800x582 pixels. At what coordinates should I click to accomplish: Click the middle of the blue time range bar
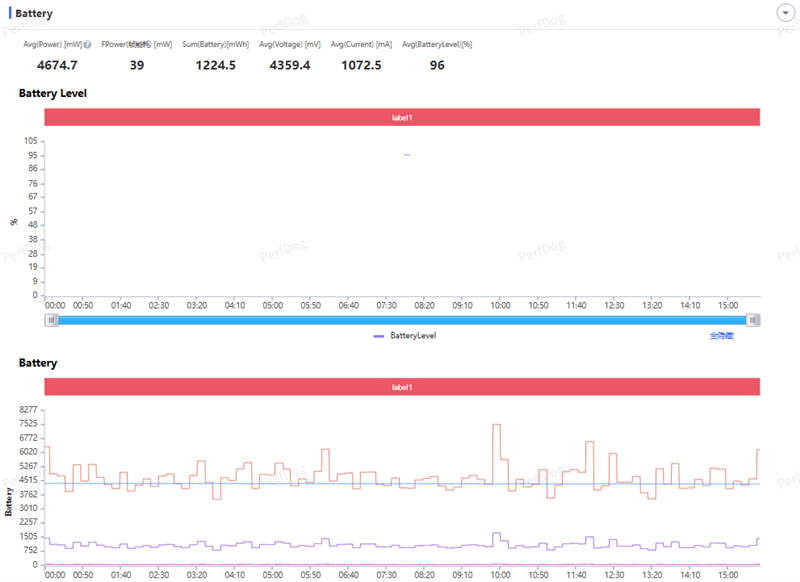[x=402, y=320]
